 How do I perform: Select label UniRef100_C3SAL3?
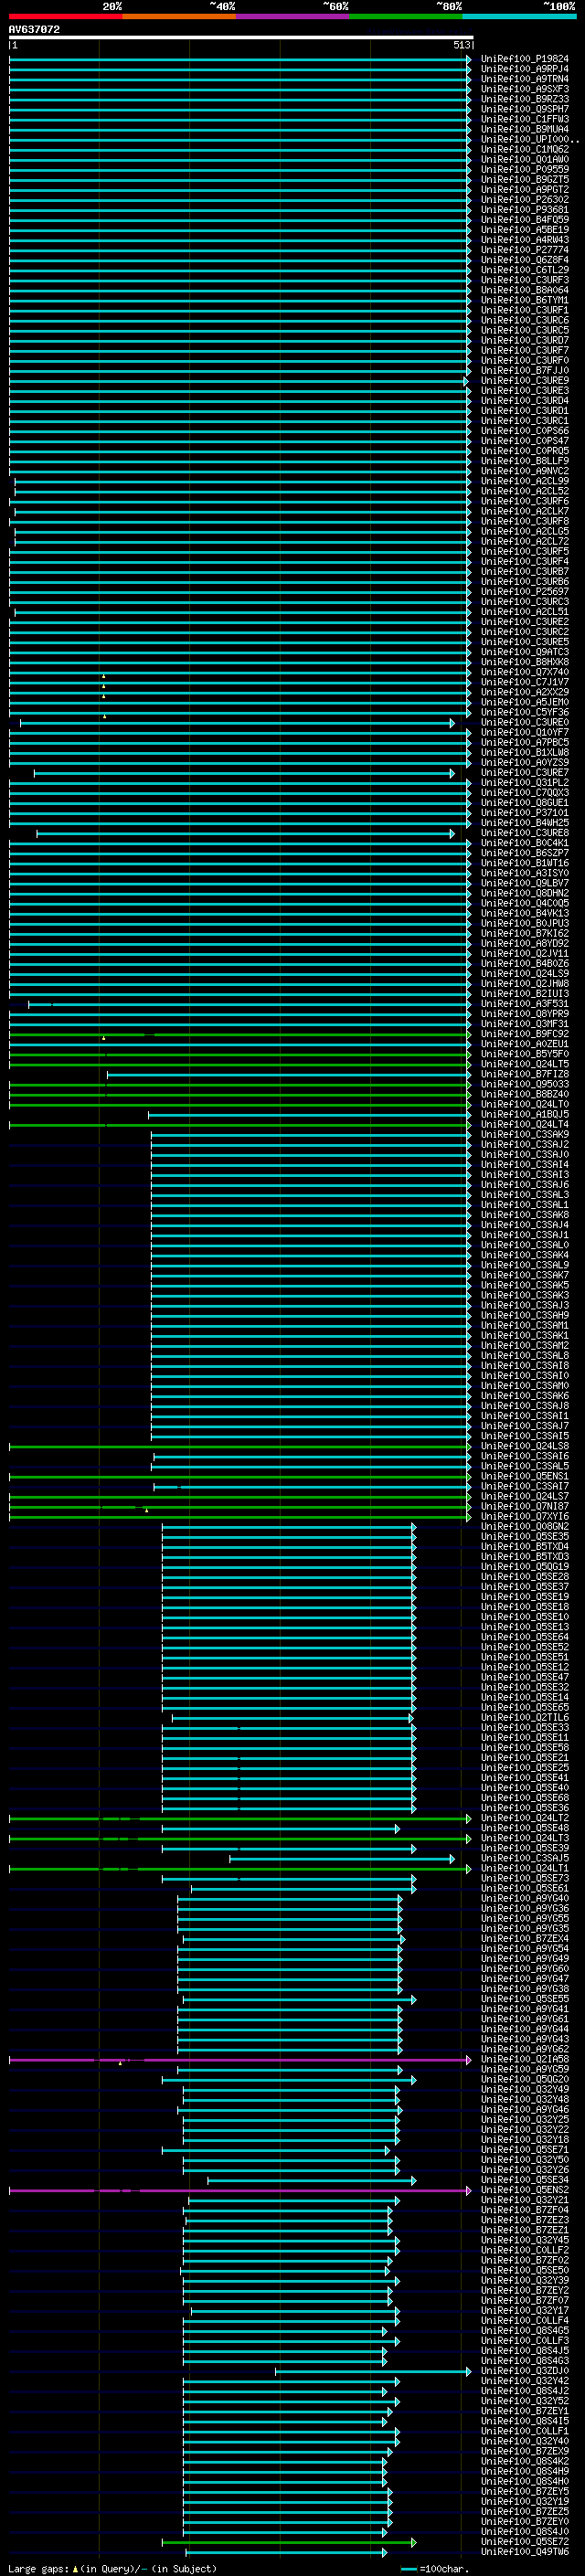click(x=524, y=1195)
